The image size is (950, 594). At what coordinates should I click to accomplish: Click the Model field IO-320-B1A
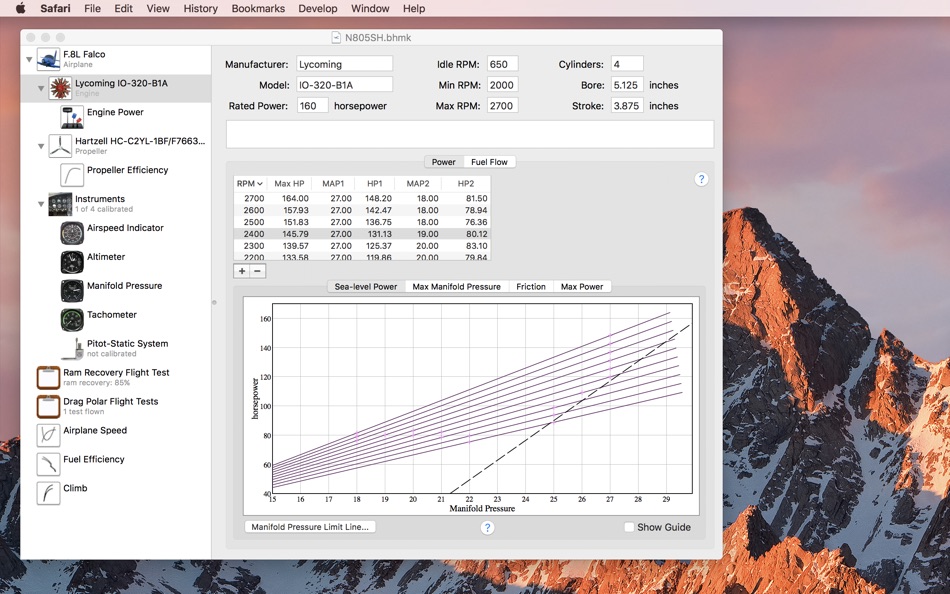pyautogui.click(x=344, y=85)
